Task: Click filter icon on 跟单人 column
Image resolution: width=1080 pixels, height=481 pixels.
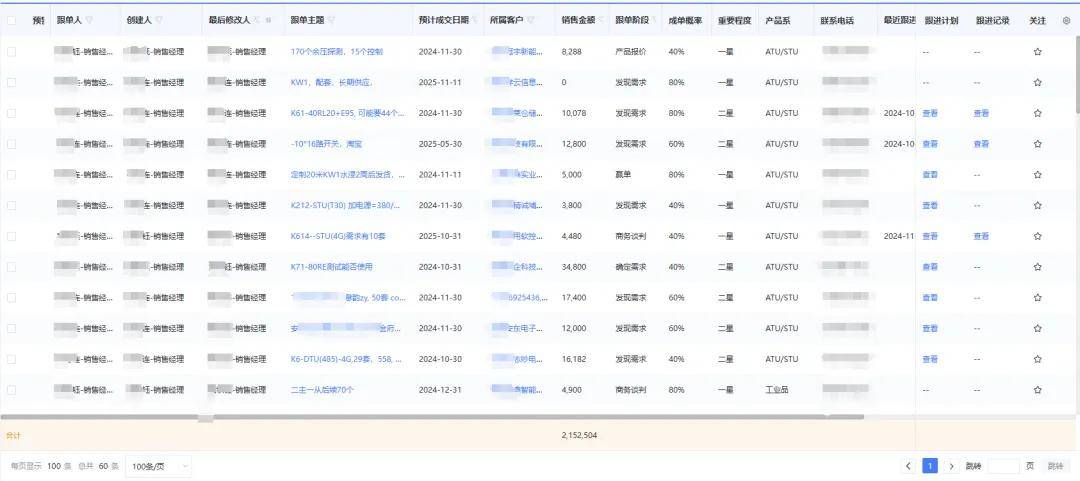Action: (89, 20)
